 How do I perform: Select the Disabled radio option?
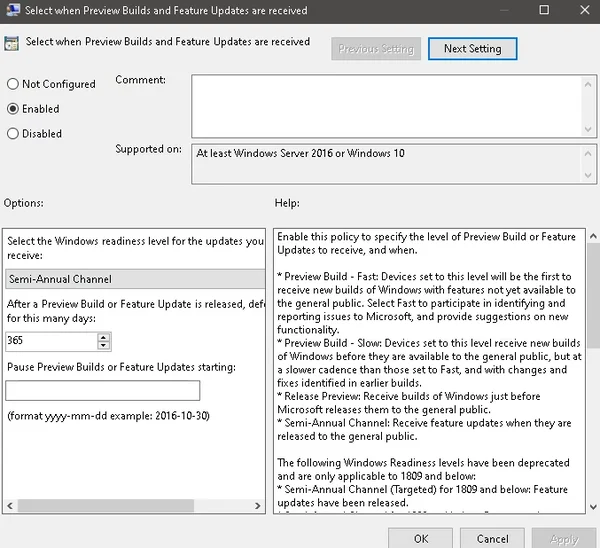(x=13, y=133)
